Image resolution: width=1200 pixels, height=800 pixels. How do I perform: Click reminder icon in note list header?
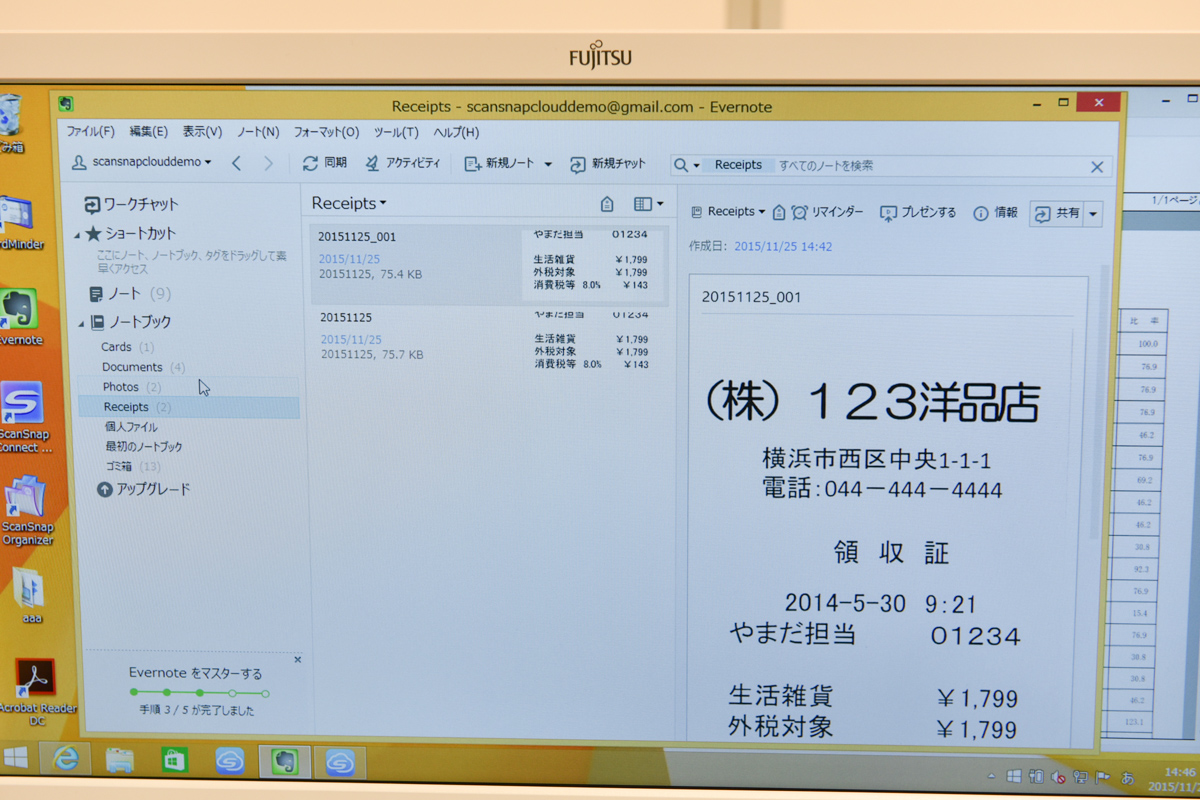607,204
